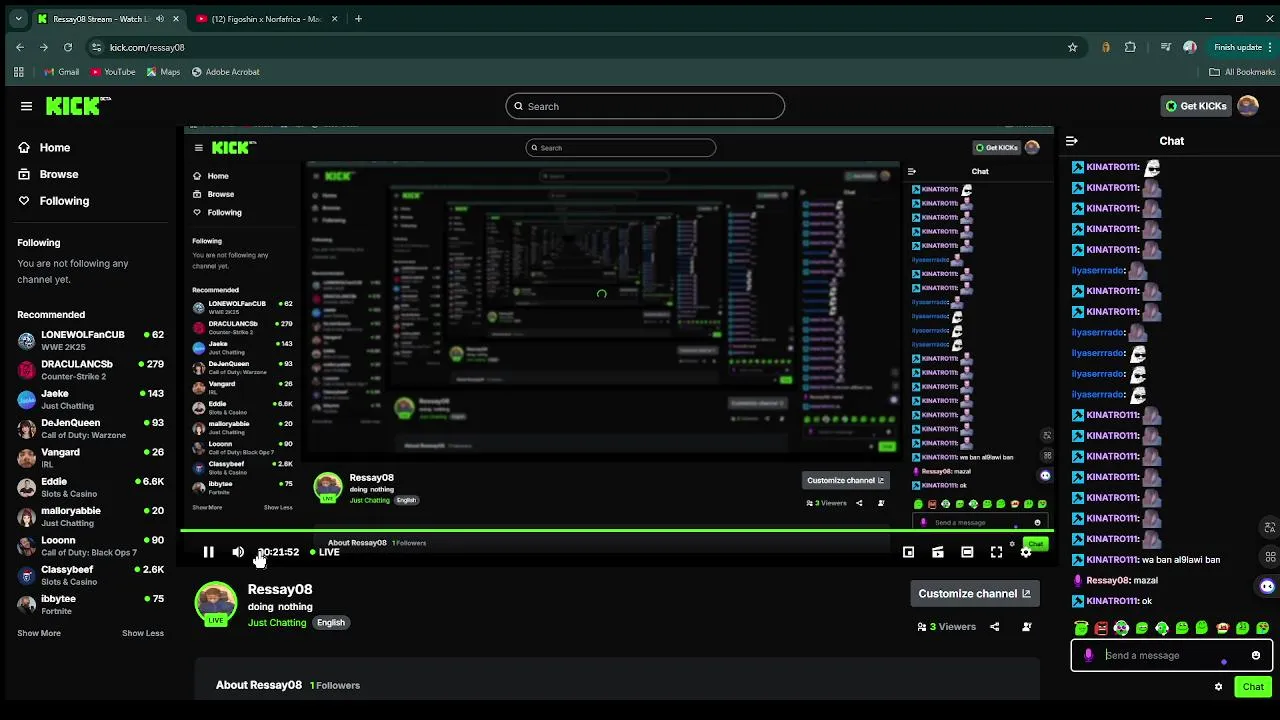1280x720 pixels.
Task: Click Ressay08 streamer avatar
Action: (215, 602)
